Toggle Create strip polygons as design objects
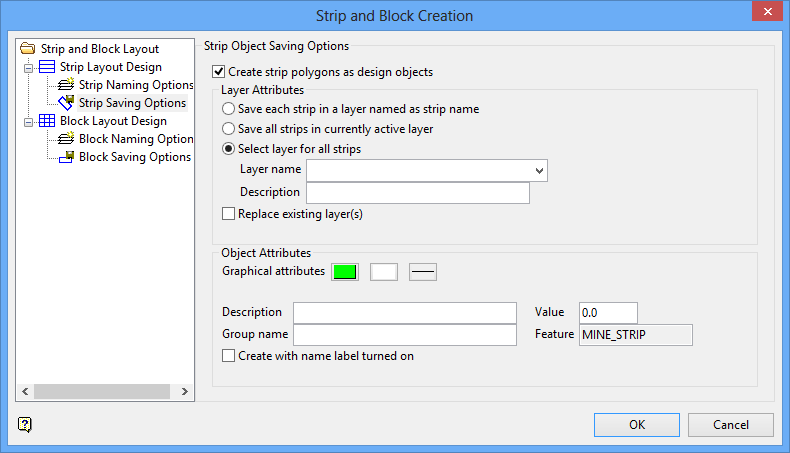The height and width of the screenshot is (453, 790). (x=219, y=72)
